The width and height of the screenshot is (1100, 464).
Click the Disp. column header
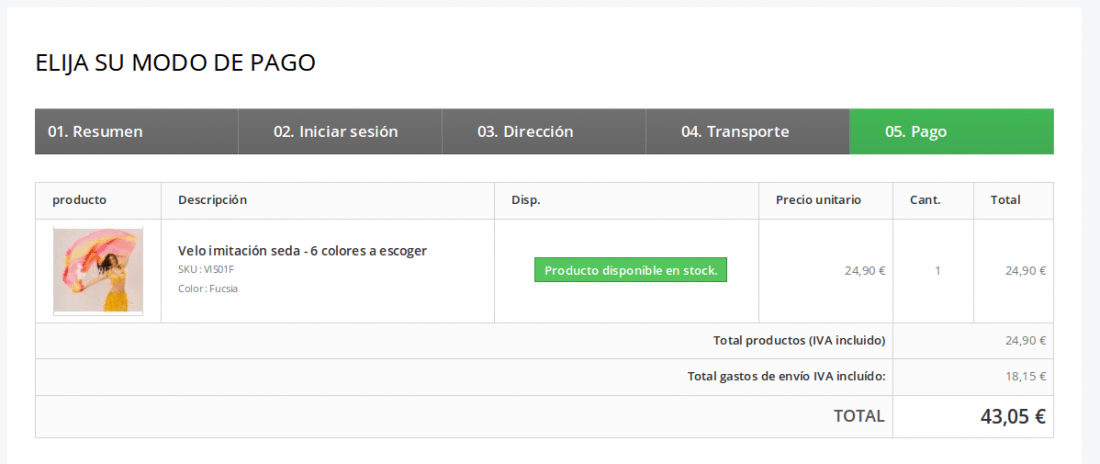pyautogui.click(x=525, y=200)
